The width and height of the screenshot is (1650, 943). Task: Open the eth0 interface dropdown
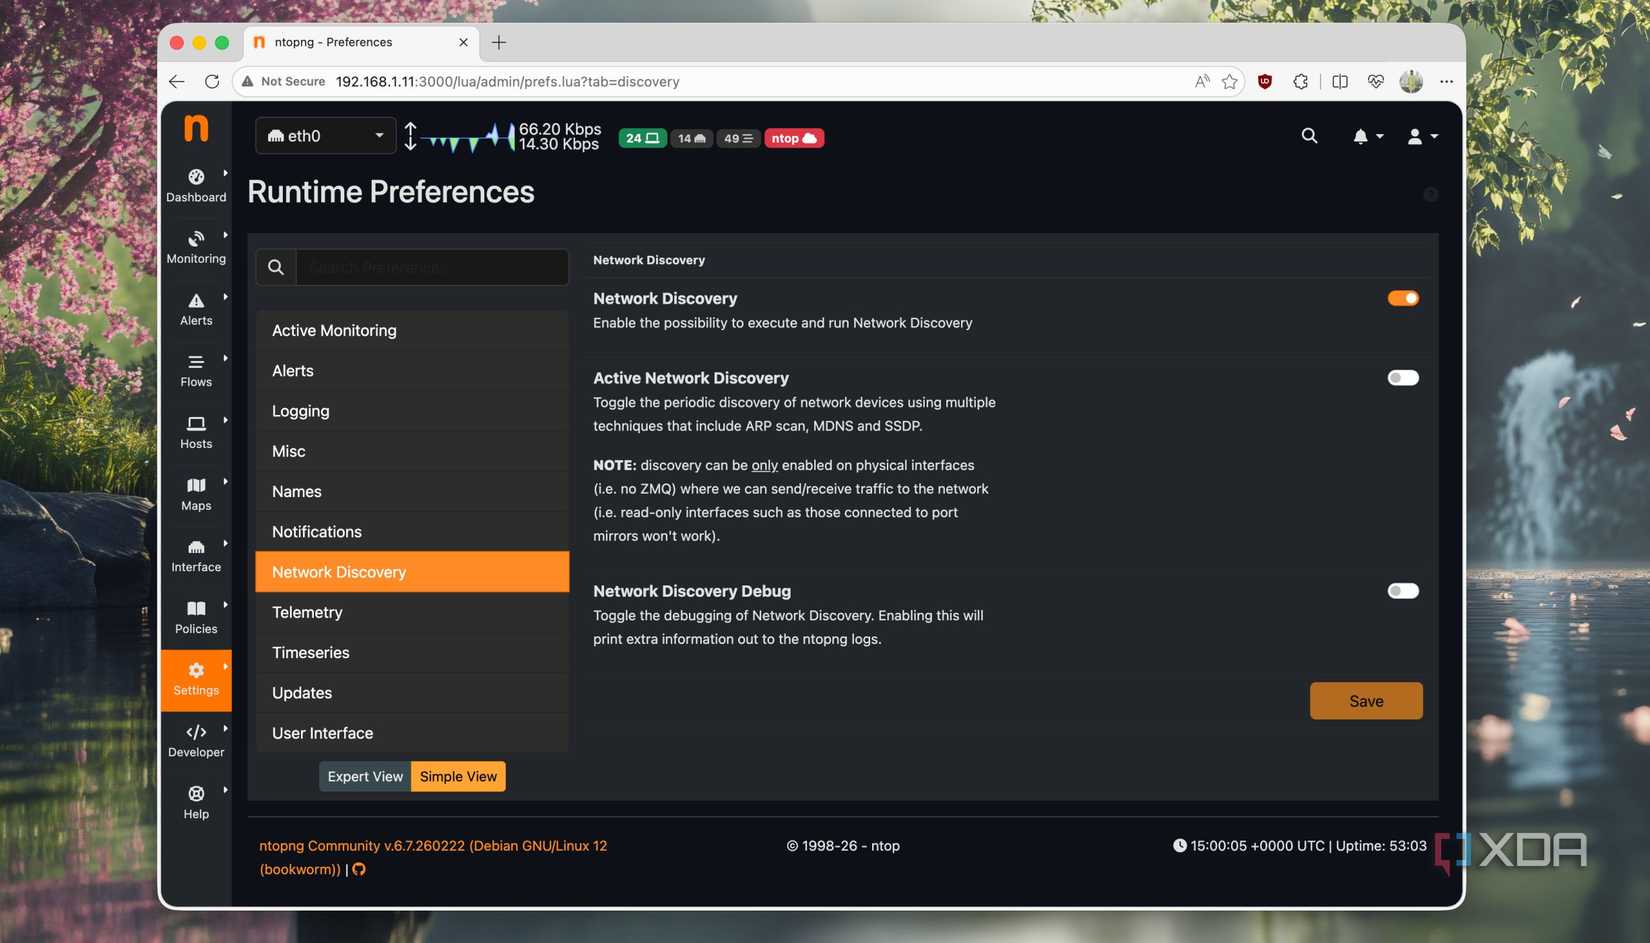[326, 136]
